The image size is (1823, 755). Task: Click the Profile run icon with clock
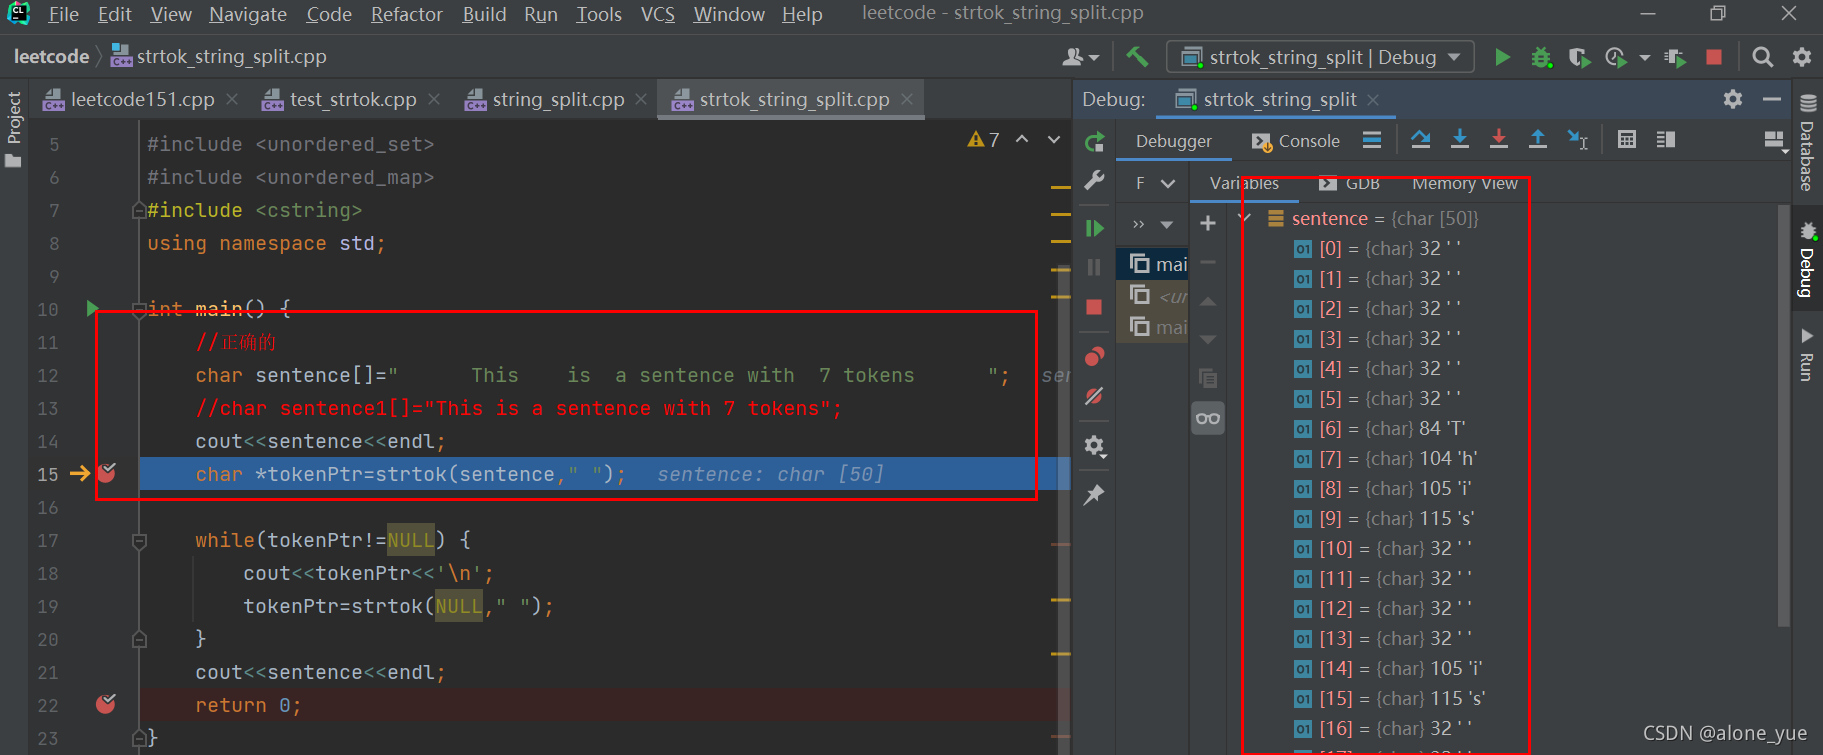tap(1615, 57)
